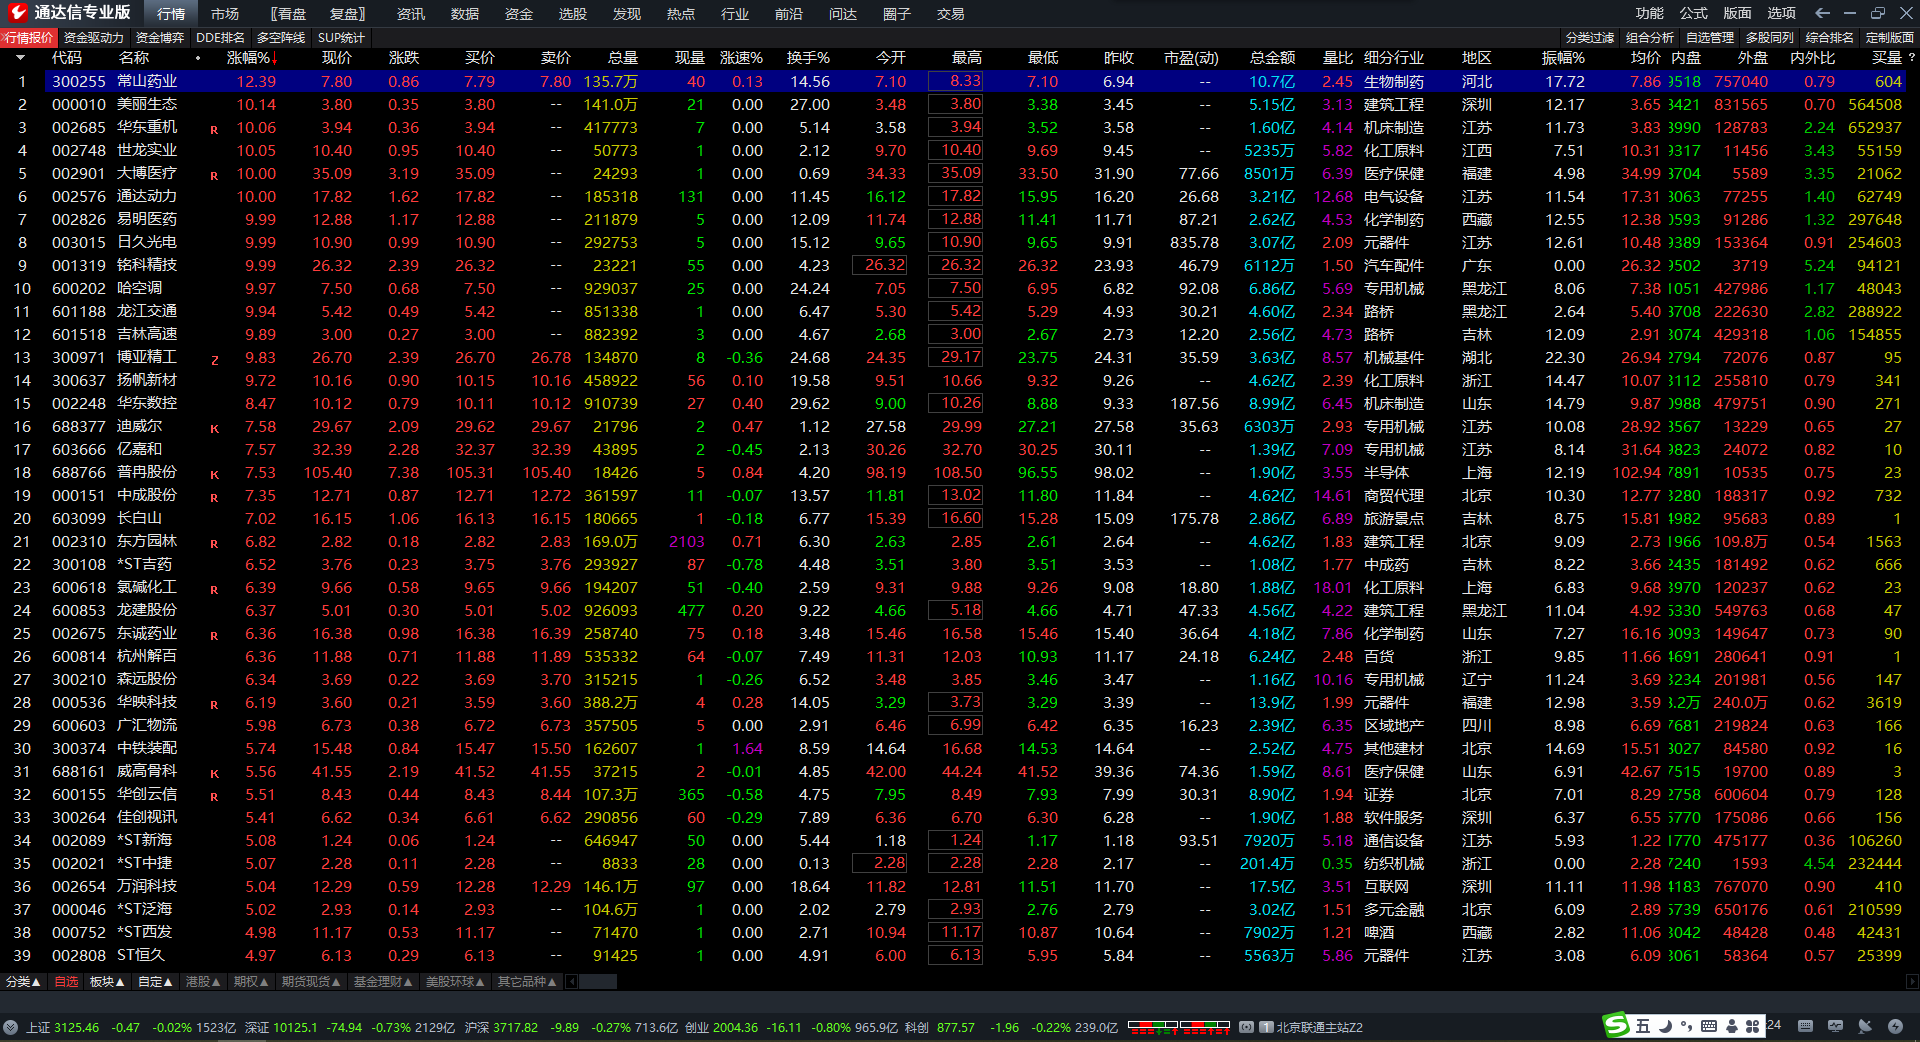Switch to the DDE排名 tab

pyautogui.click(x=220, y=38)
